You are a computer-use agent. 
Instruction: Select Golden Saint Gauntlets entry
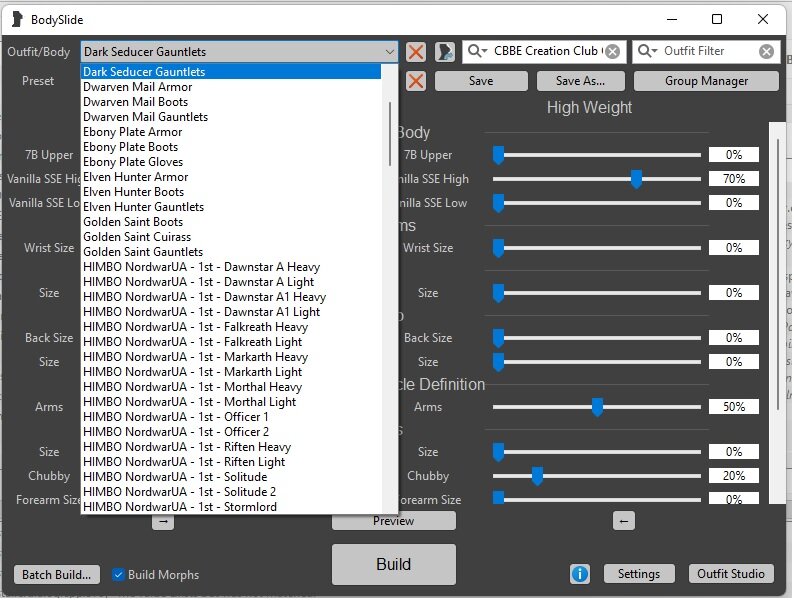(231, 252)
